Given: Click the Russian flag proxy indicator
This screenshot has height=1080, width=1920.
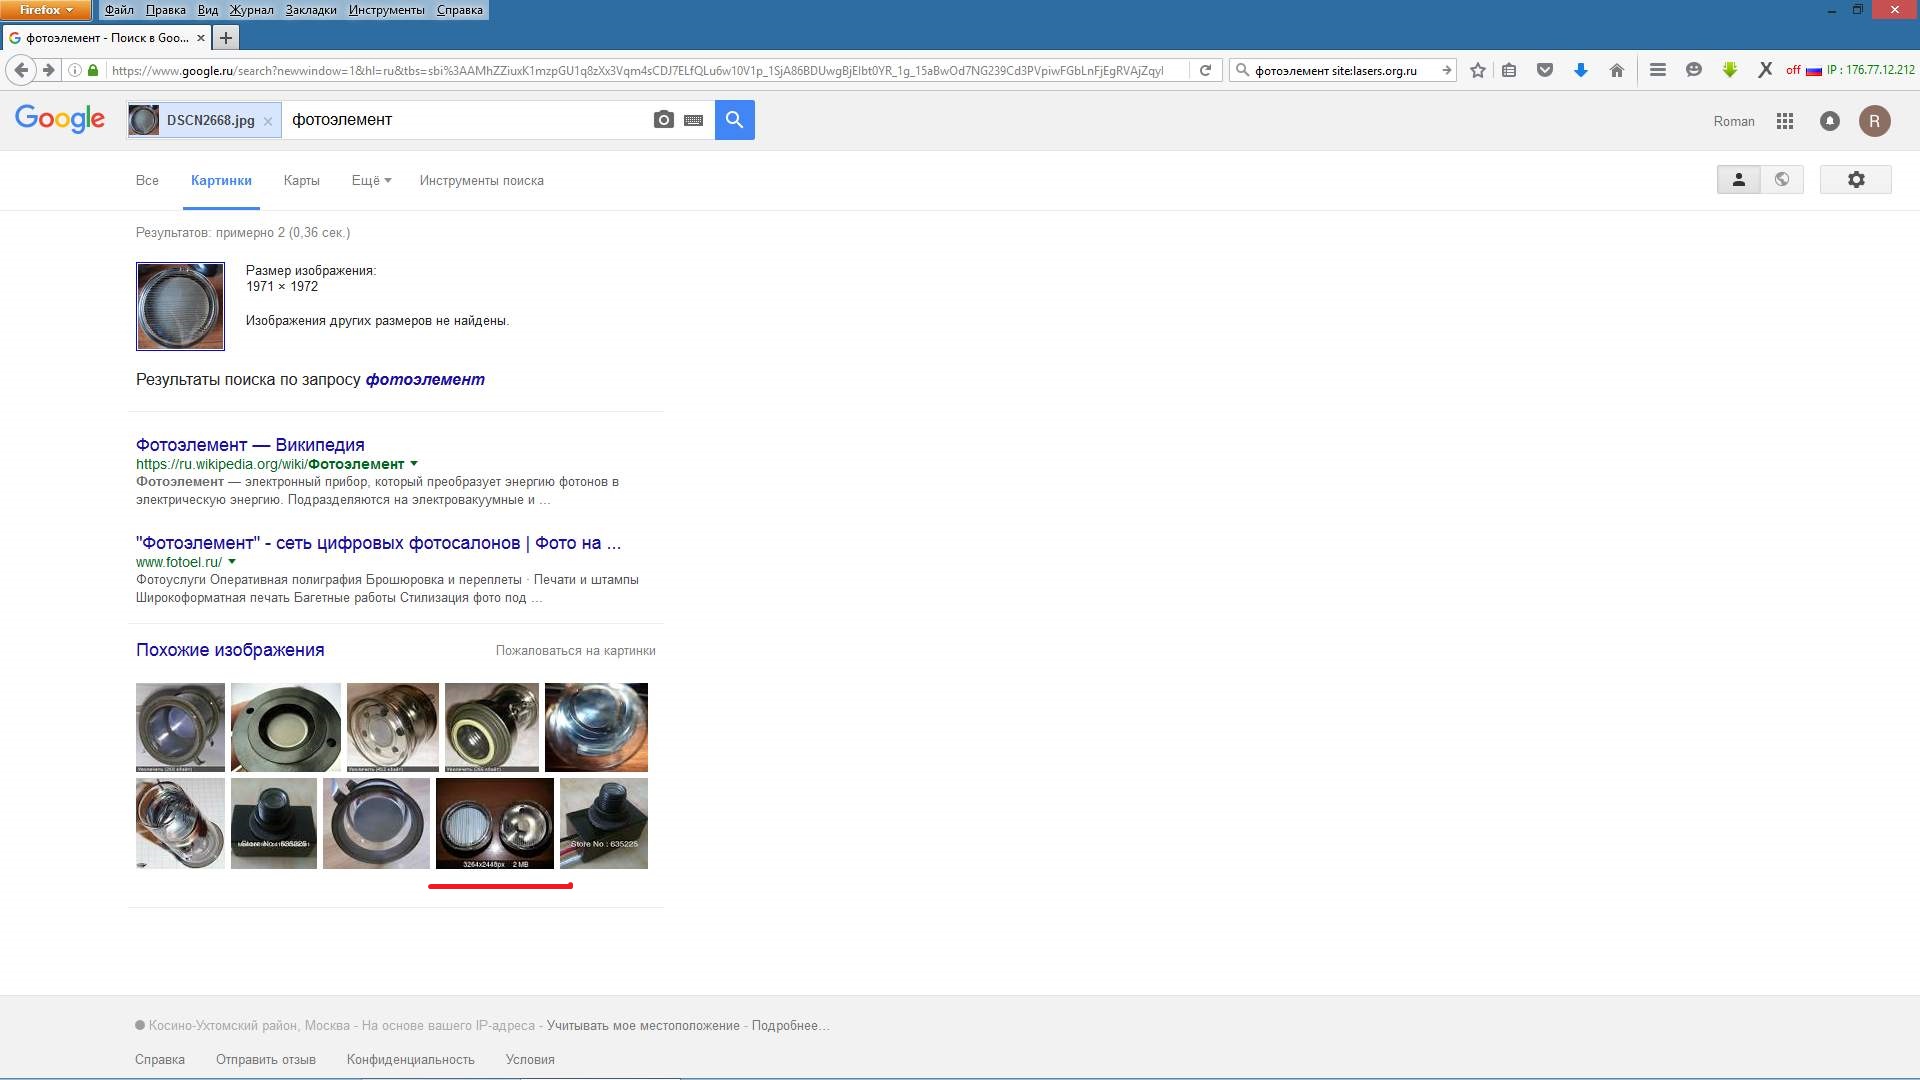Looking at the screenshot, I should (1813, 70).
